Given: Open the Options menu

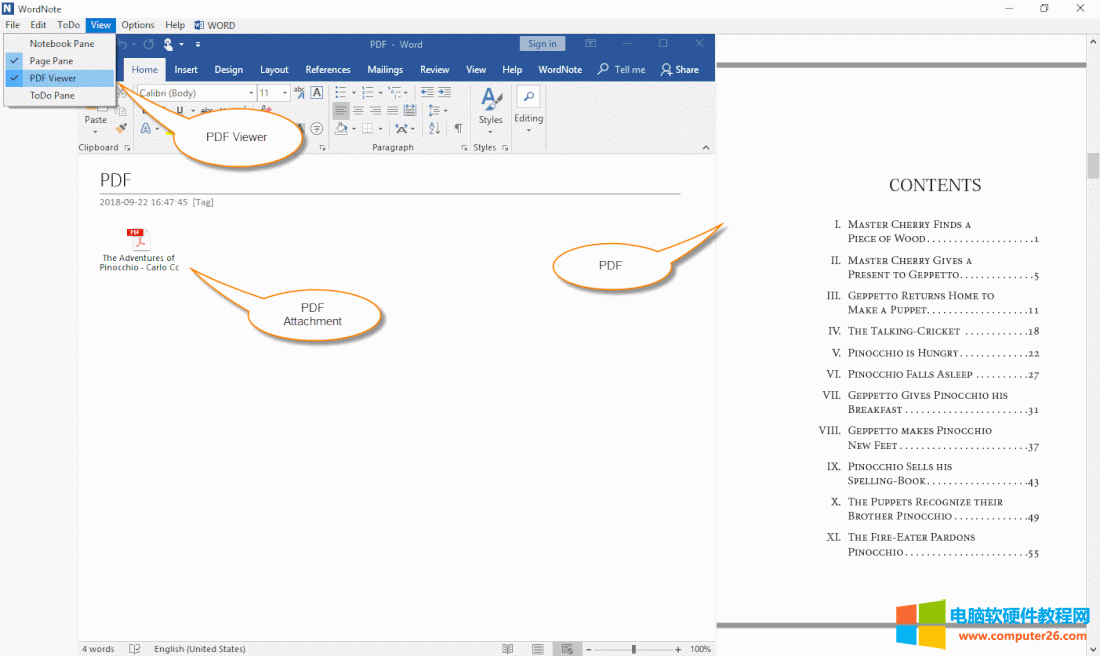Looking at the screenshot, I should (138, 25).
